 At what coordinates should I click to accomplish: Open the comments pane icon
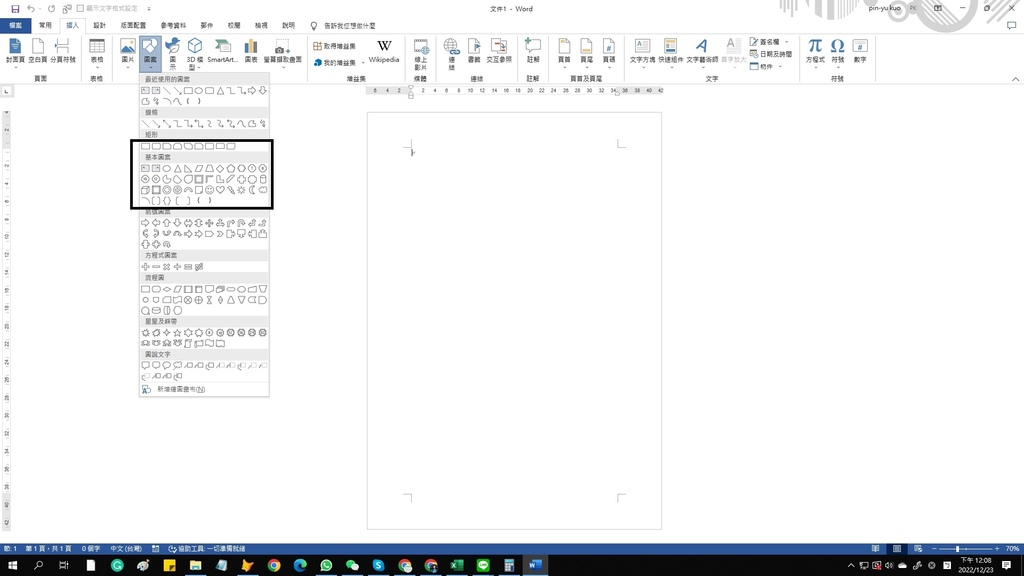coord(1012,25)
